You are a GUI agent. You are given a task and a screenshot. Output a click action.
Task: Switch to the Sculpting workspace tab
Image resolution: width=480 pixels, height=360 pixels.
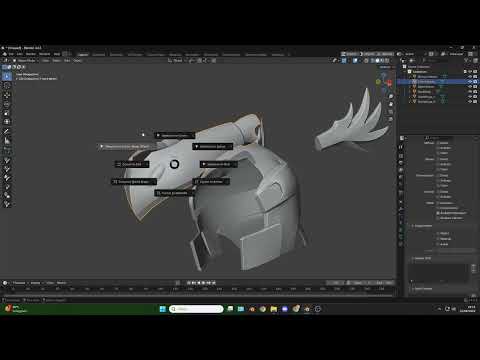pyautogui.click(x=116, y=54)
